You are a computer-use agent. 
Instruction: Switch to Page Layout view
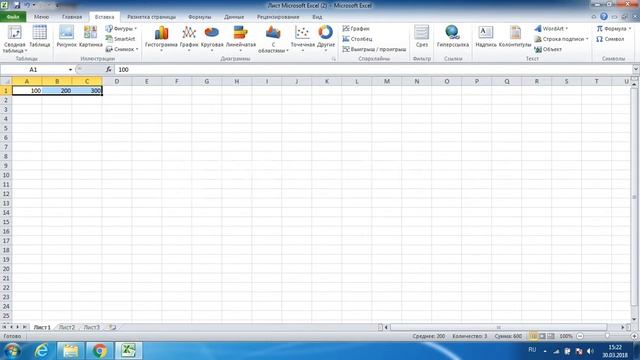(x=542, y=336)
